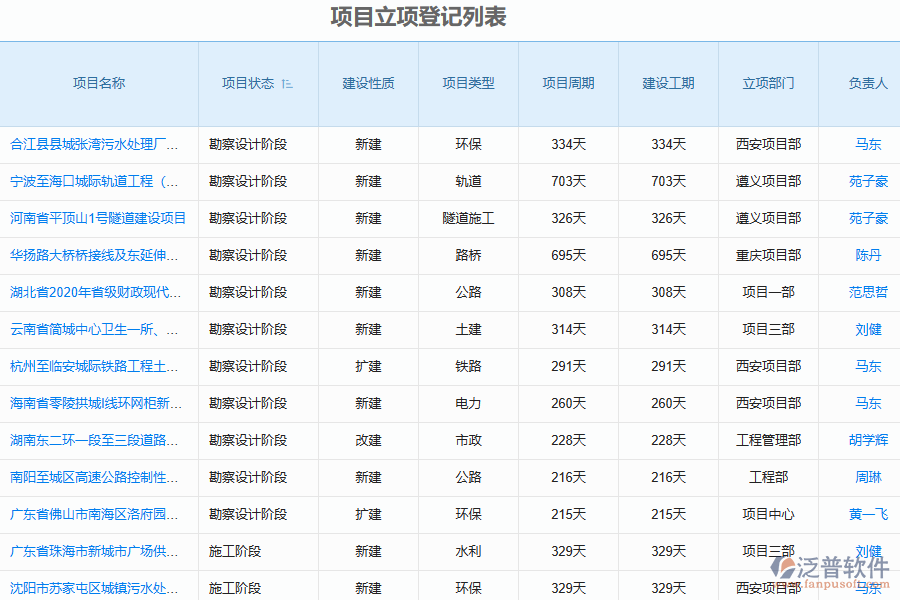Select the 建设性质 column header
Image resolution: width=900 pixels, height=600 pixels.
pyautogui.click(x=368, y=84)
